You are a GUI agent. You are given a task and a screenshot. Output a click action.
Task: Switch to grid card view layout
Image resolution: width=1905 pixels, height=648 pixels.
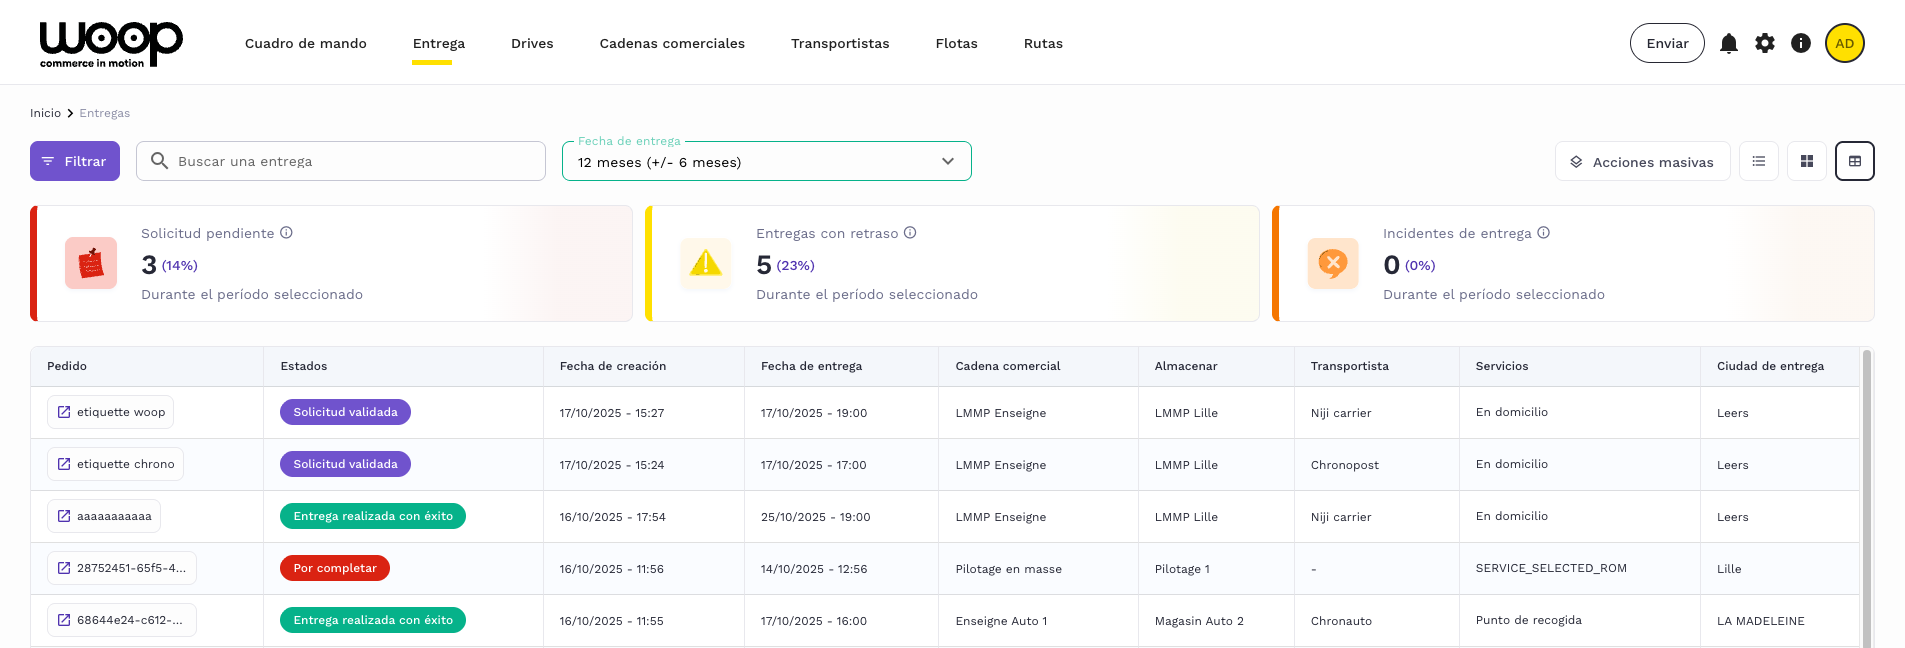click(1806, 161)
